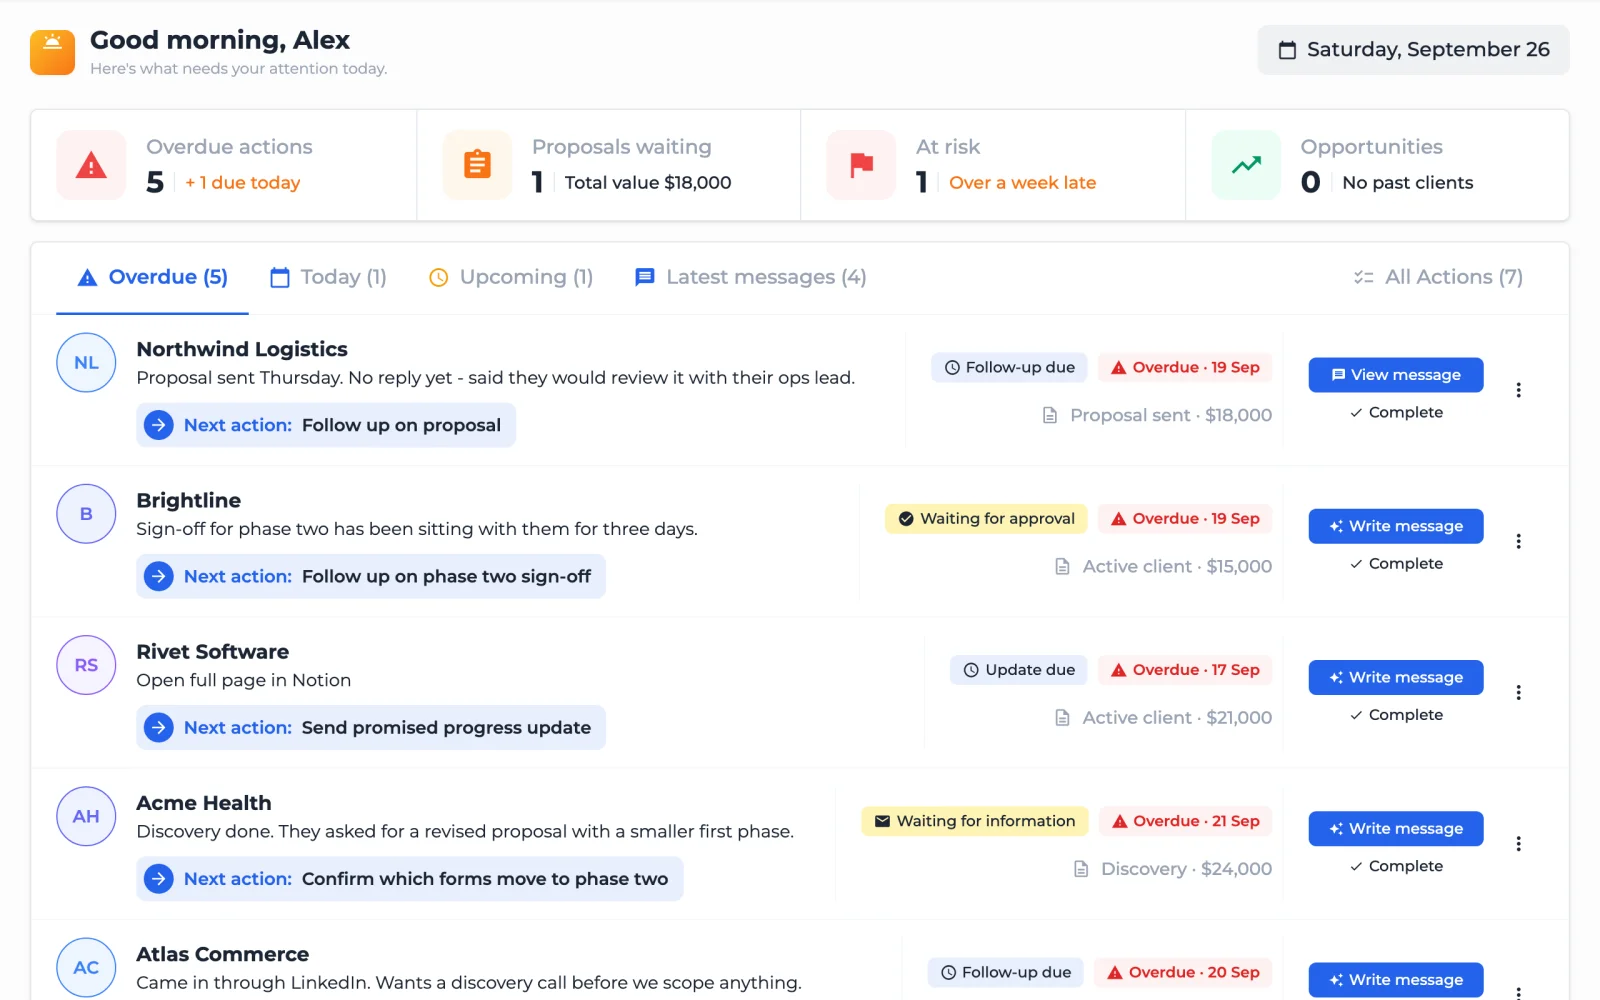Image resolution: width=1600 pixels, height=1000 pixels.
Task: Open the Brightline client name
Action: pyautogui.click(x=189, y=500)
